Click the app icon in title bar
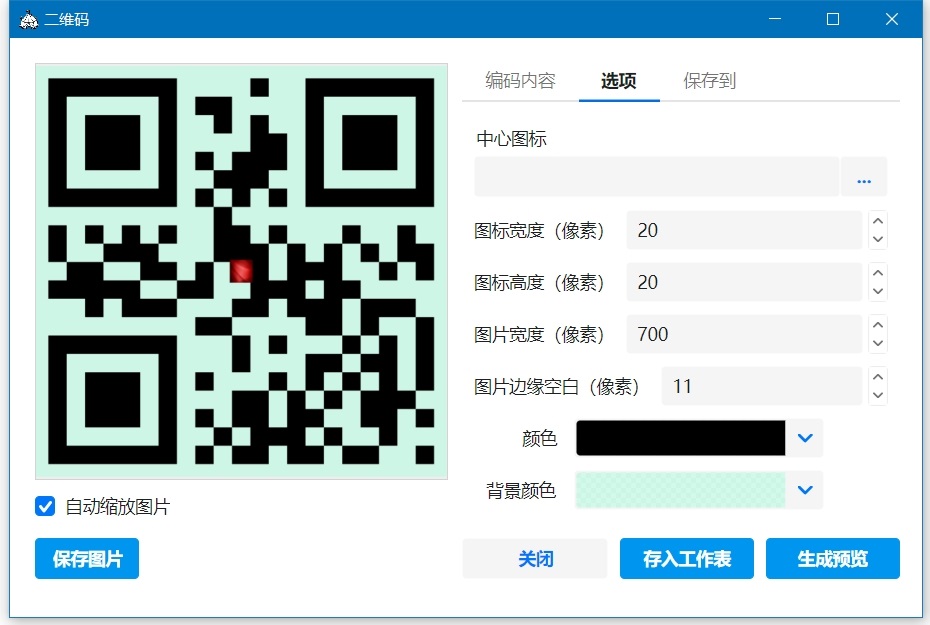 pyautogui.click(x=28, y=20)
